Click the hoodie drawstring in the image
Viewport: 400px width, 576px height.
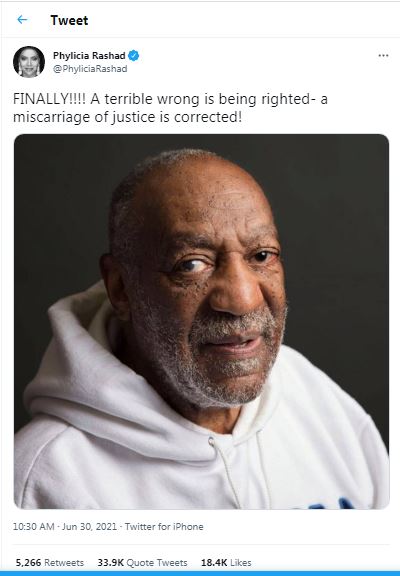(x=225, y=472)
